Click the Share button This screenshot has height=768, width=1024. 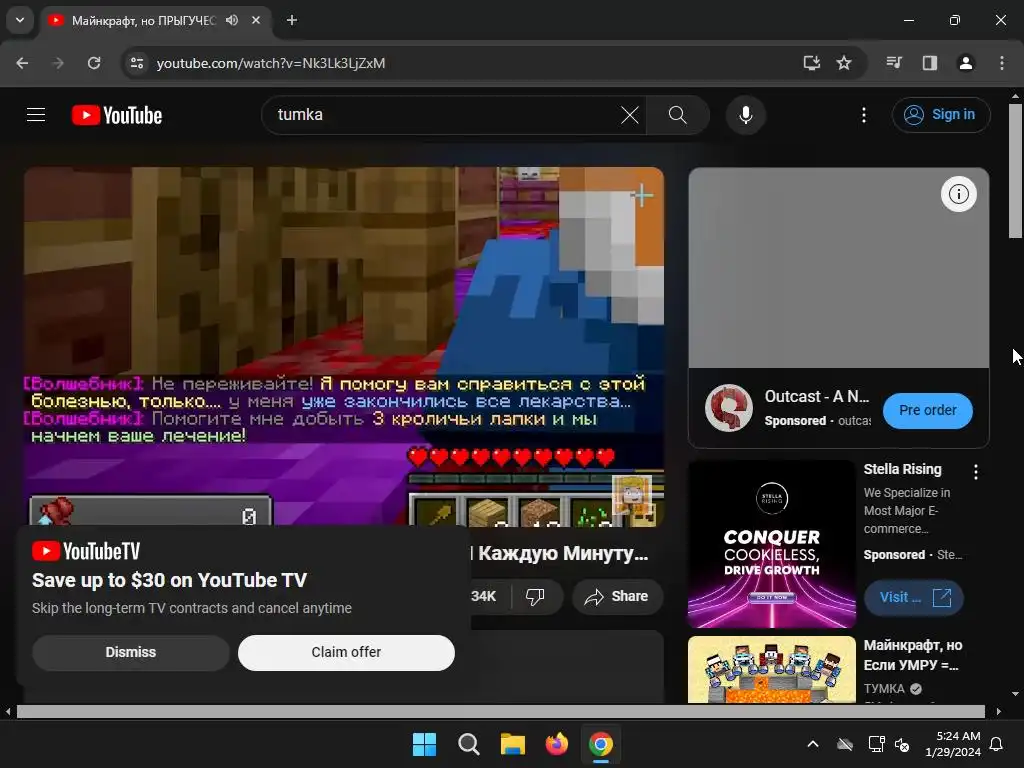click(617, 596)
